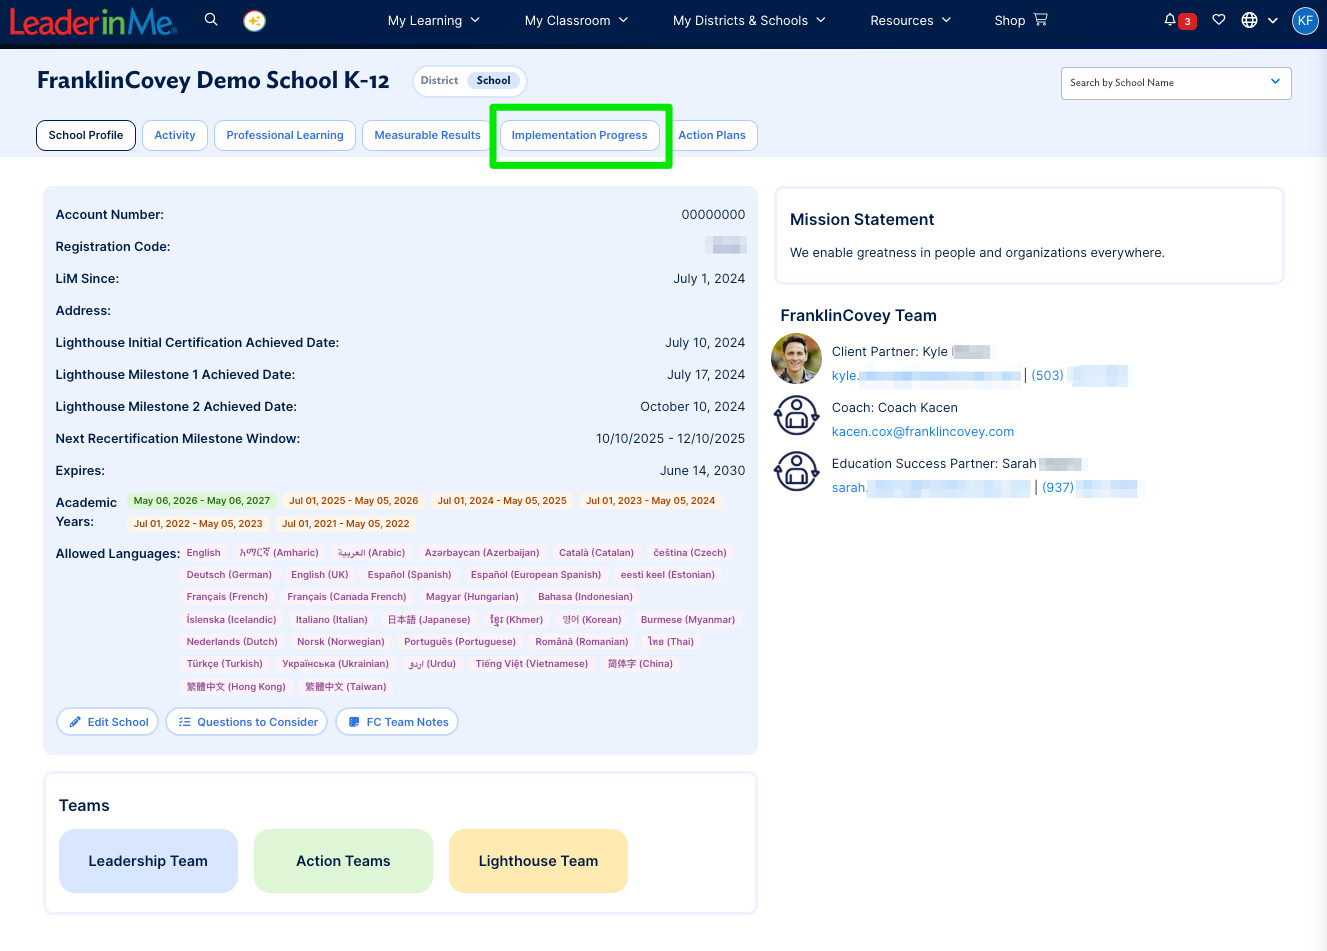Click Sarah's (937) phone link
Screen dimensions: 1327x951
(1090, 488)
